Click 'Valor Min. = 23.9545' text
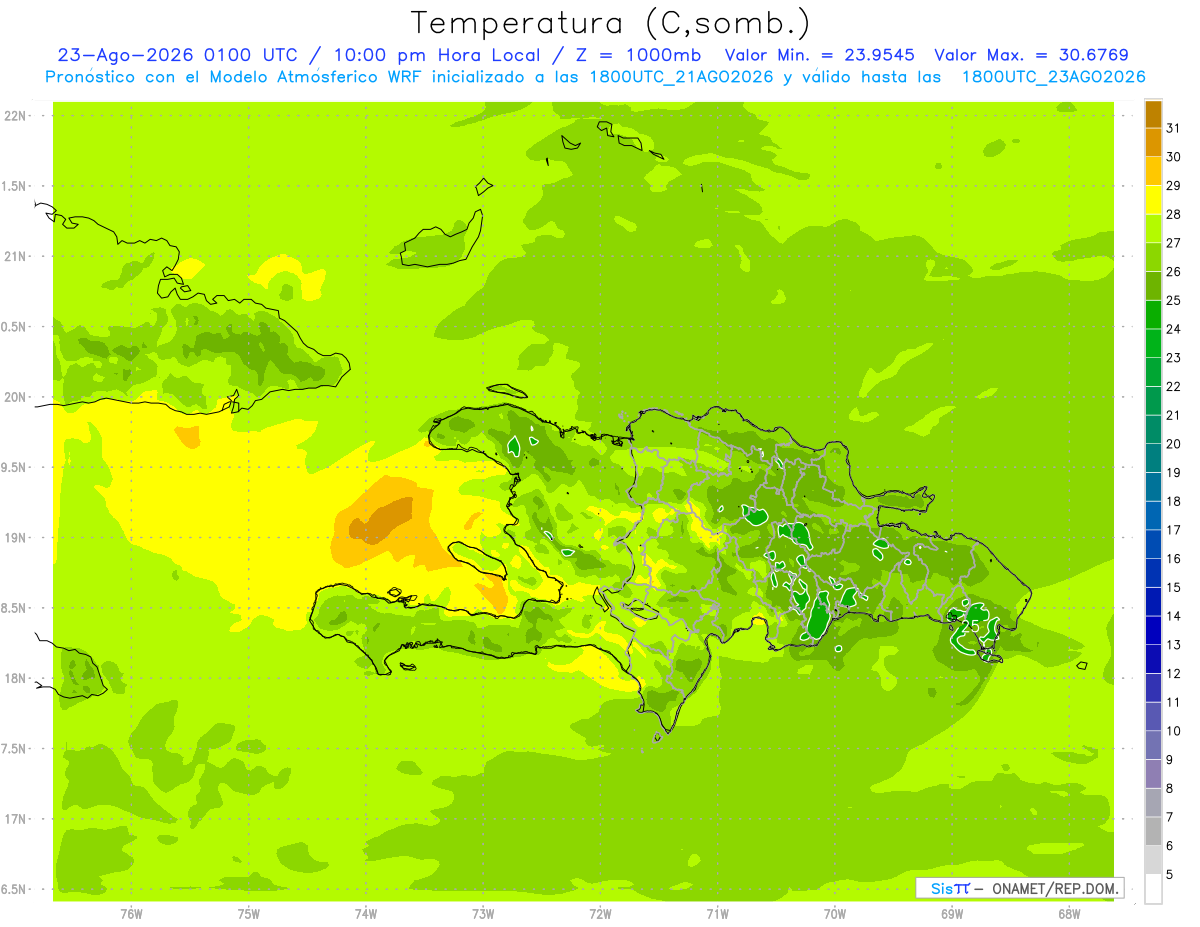 tap(818, 55)
